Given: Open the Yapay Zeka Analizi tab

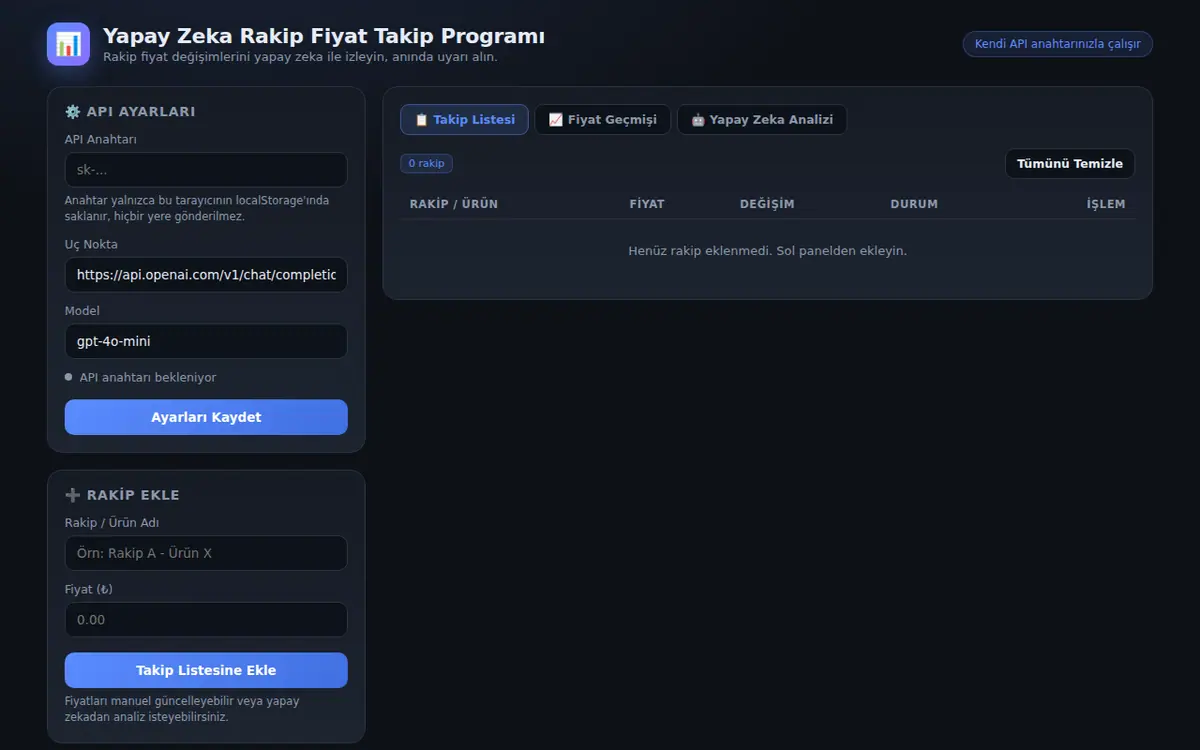Looking at the screenshot, I should [762, 120].
